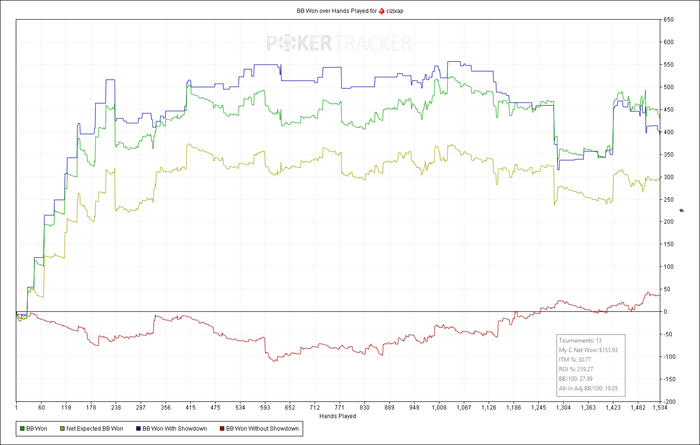
Task: Click y-axis value '650'
Action: (669, 20)
